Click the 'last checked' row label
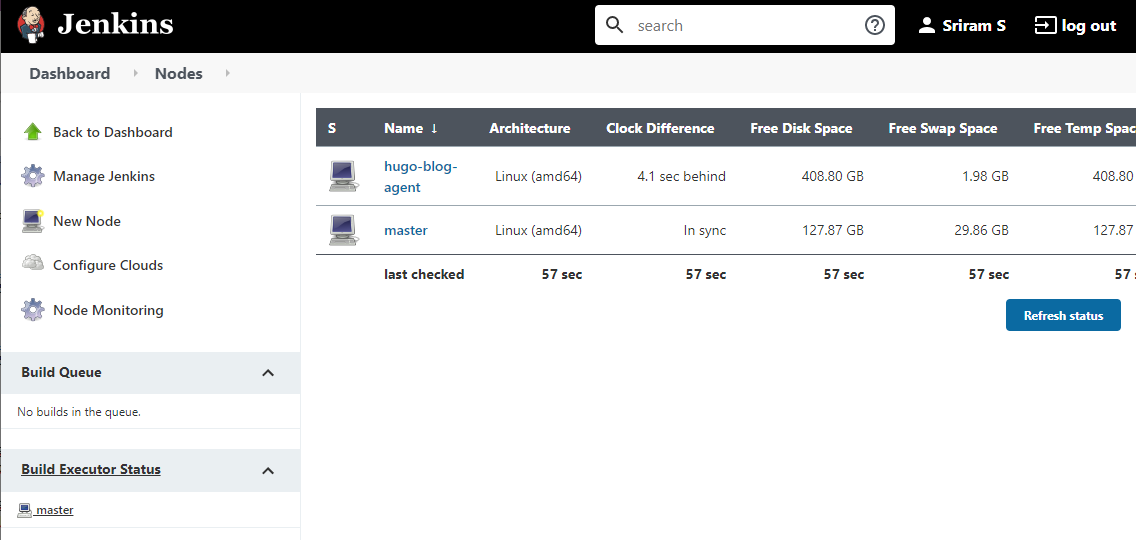The height and width of the screenshot is (540, 1136). click(424, 274)
